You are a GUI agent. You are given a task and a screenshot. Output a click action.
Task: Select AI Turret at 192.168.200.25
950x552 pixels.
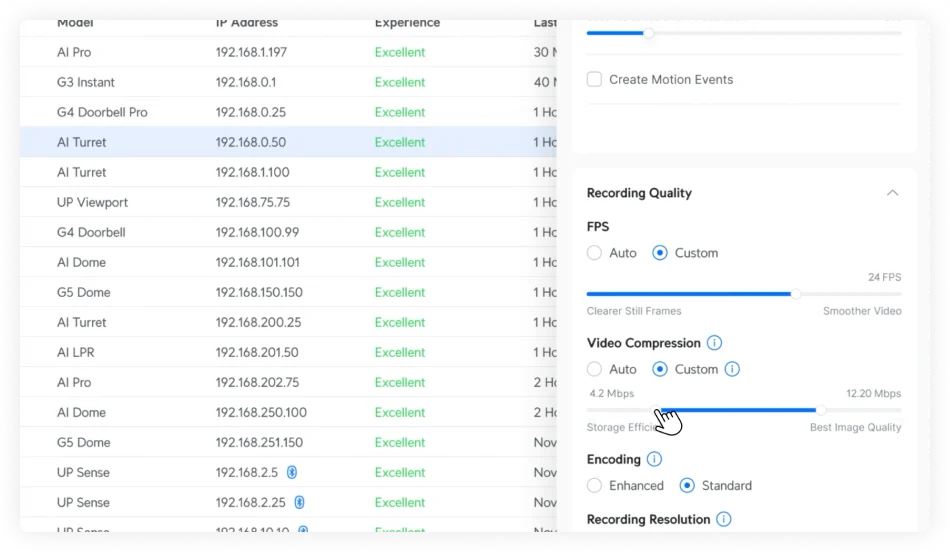[288, 322]
